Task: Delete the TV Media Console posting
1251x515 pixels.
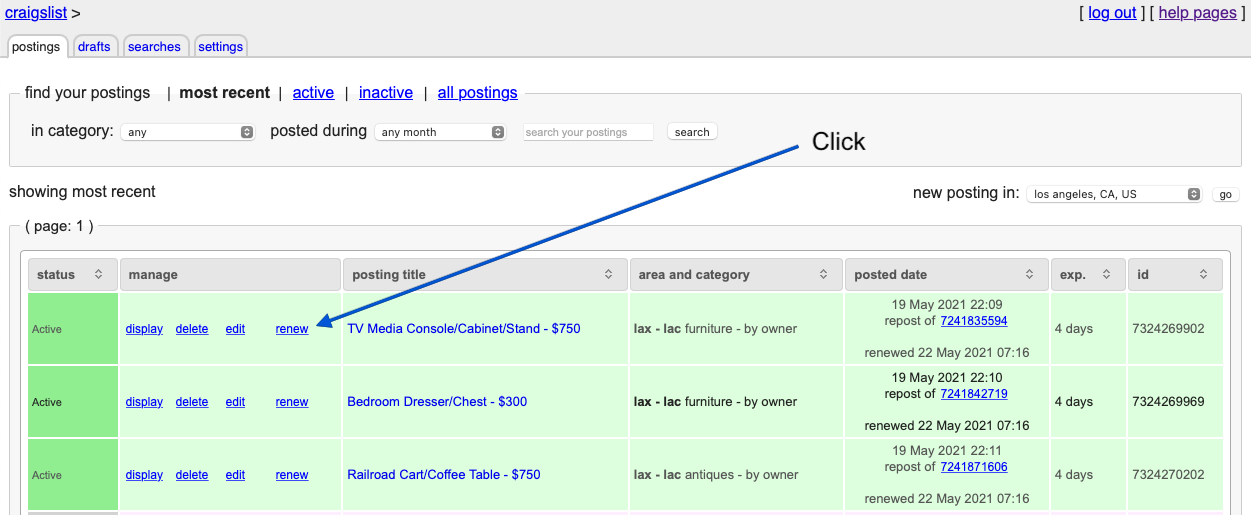Action: coord(192,329)
